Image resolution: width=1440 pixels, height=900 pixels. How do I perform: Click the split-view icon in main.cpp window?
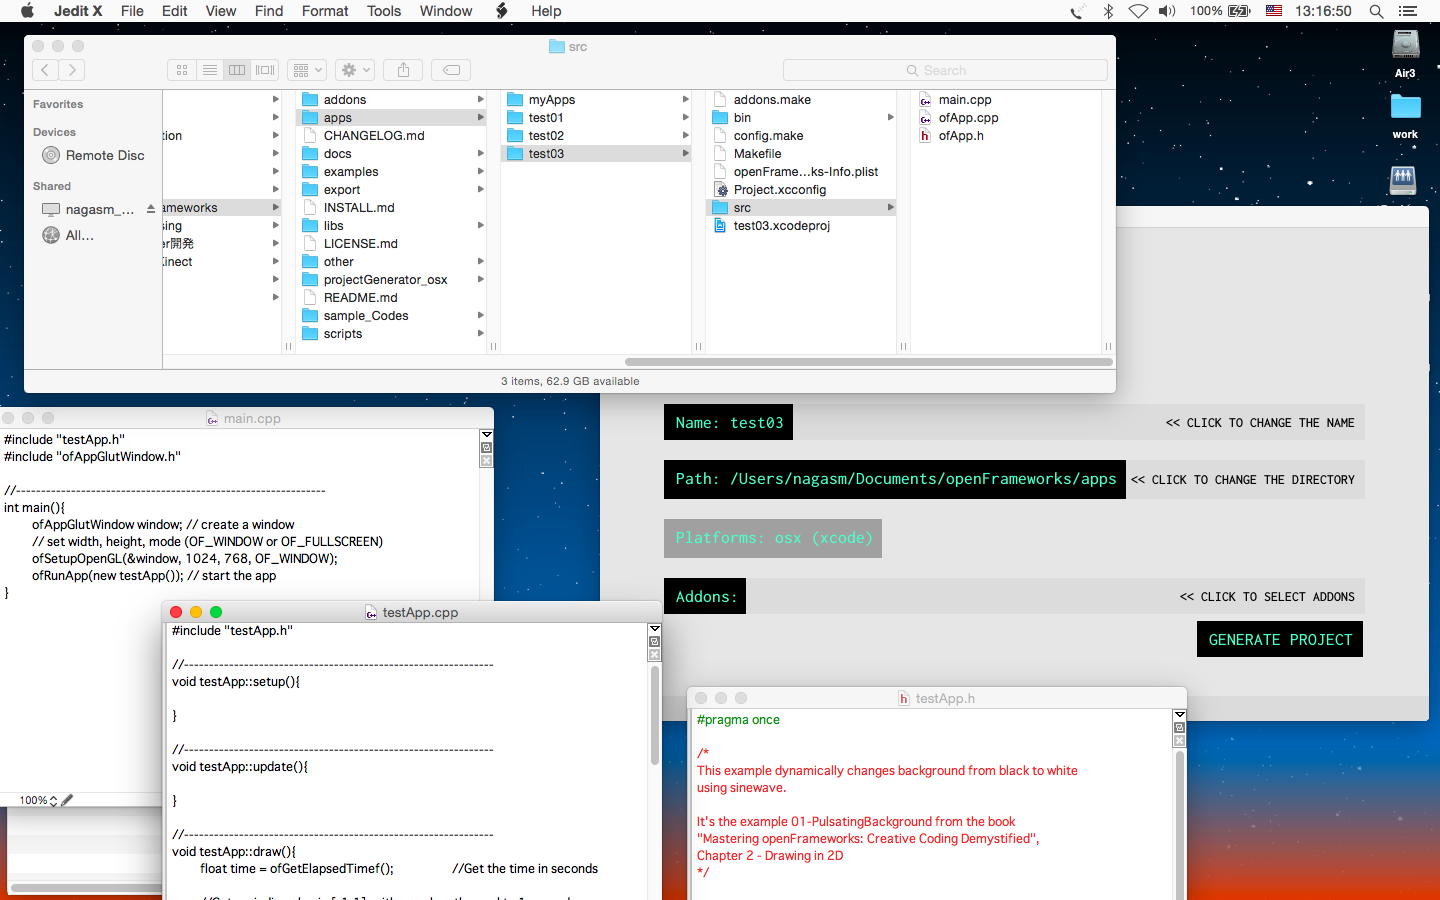coord(487,448)
